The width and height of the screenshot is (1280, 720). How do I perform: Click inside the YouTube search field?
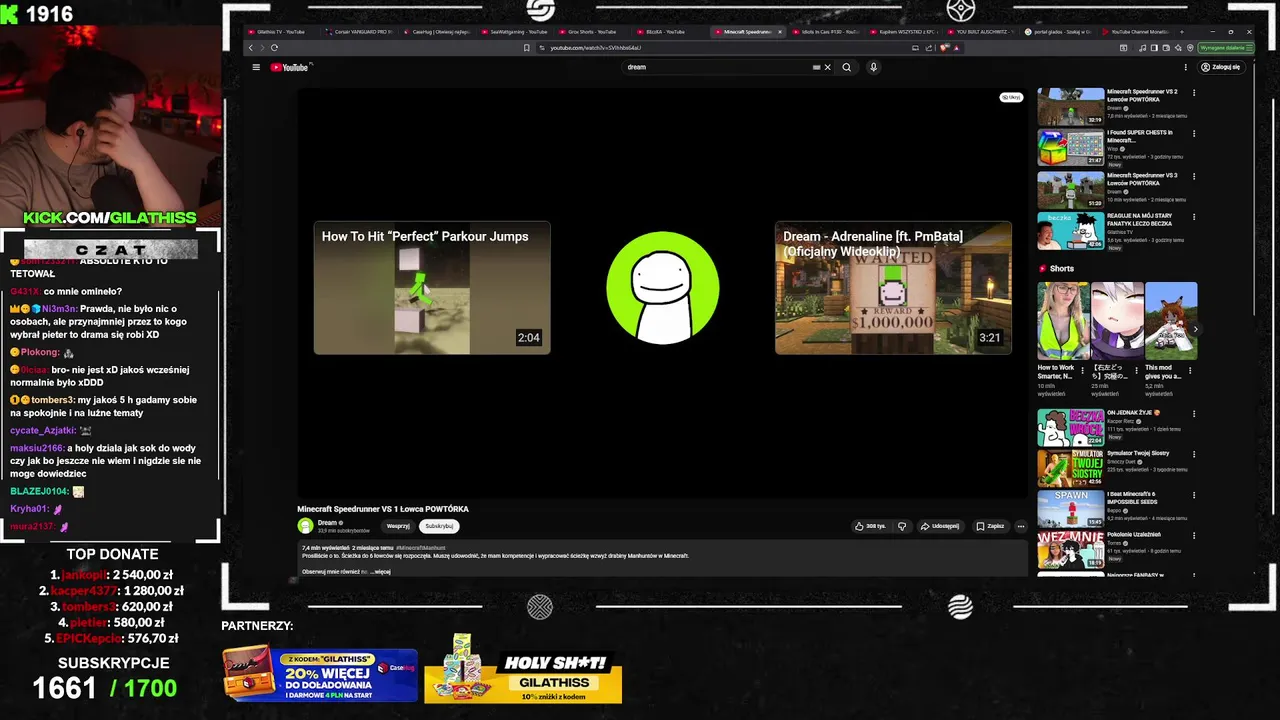point(715,67)
